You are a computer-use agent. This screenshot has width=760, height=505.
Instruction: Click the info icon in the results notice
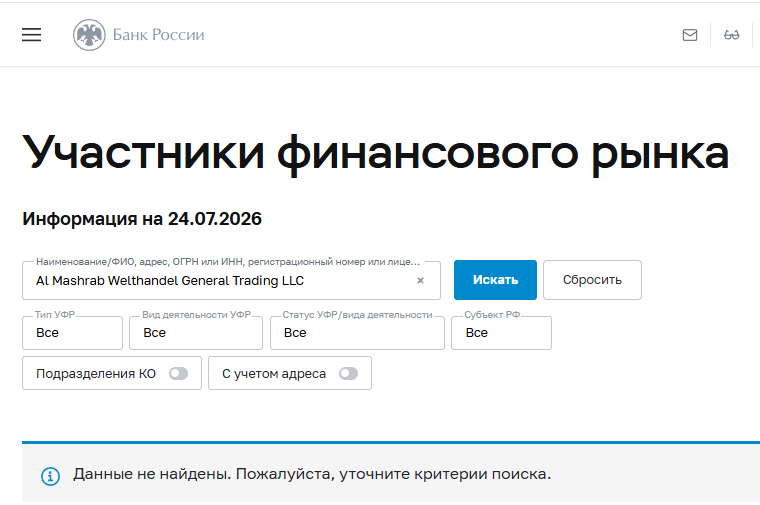click(x=50, y=476)
